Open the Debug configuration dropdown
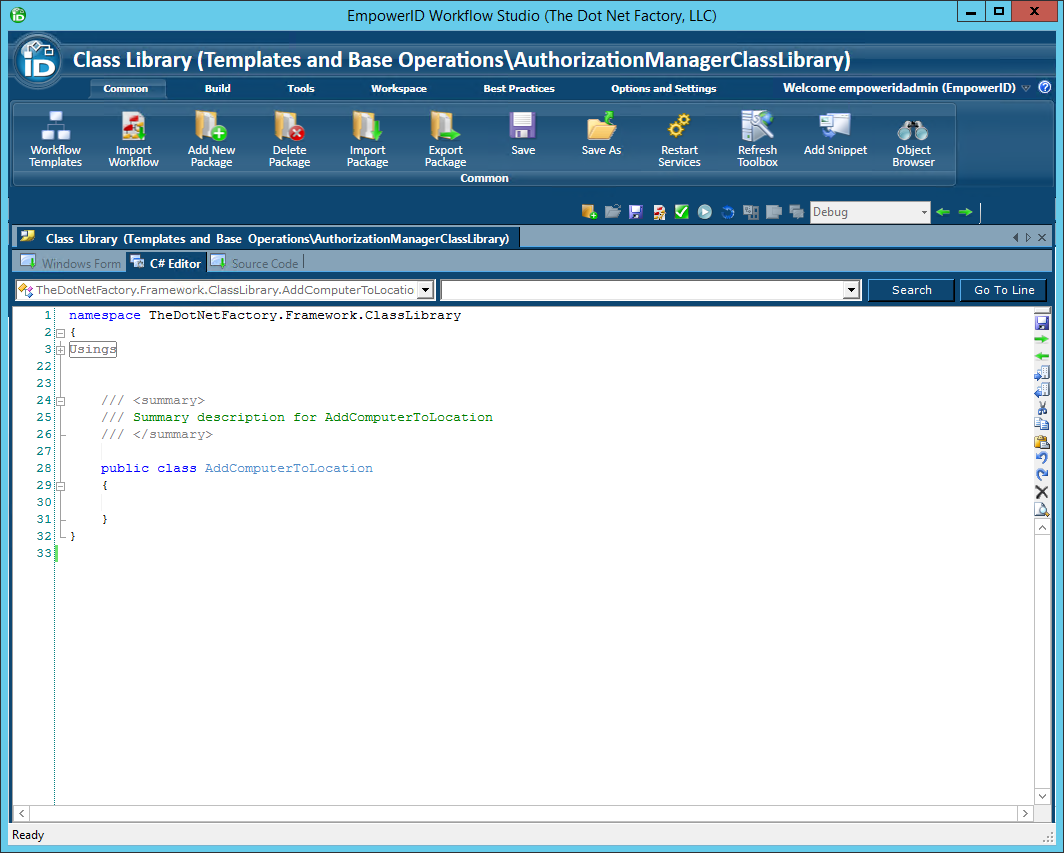The width and height of the screenshot is (1064, 853). click(x=923, y=212)
